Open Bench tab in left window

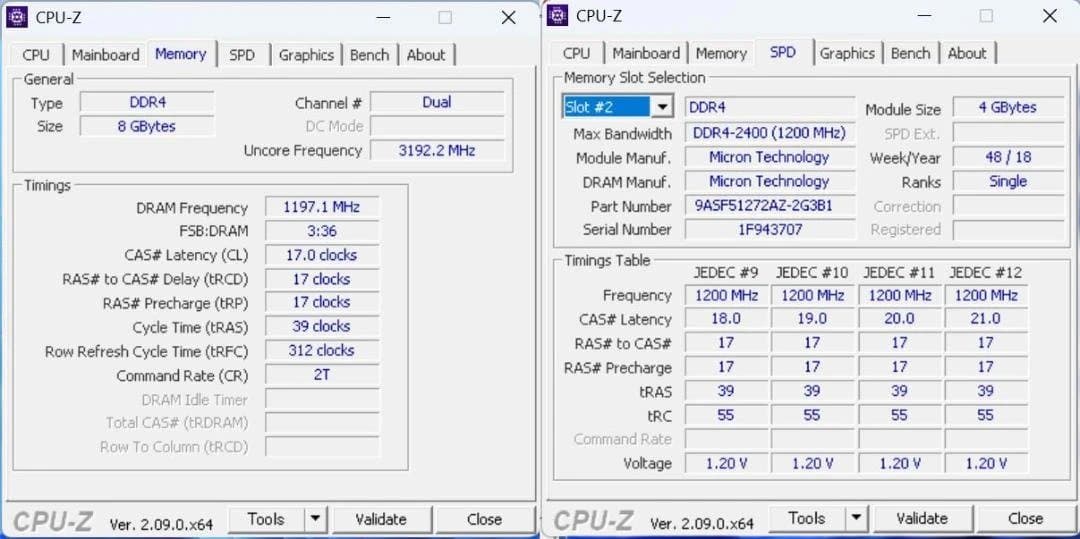coord(370,55)
